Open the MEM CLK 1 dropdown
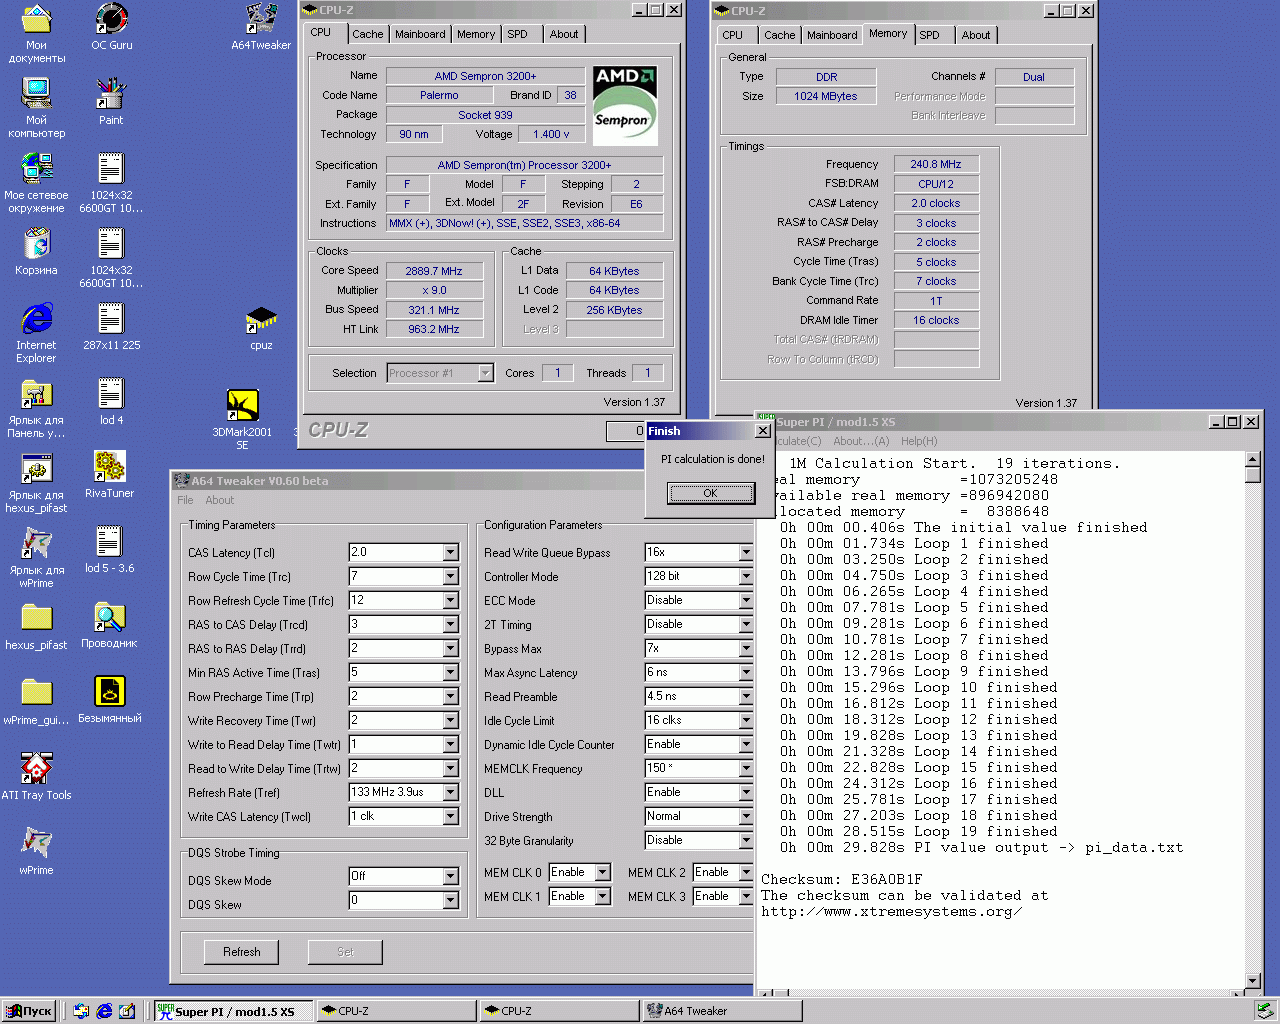 tap(602, 897)
